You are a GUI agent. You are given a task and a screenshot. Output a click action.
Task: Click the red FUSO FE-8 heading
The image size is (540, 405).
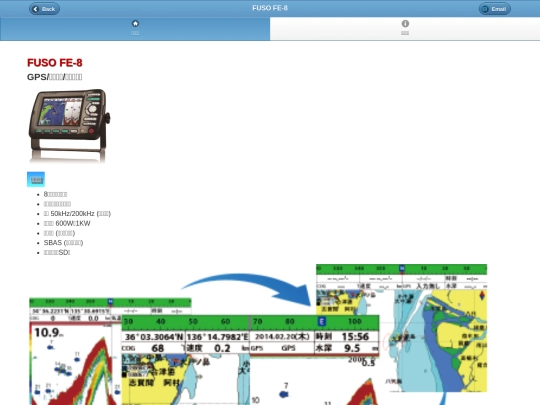55,63
